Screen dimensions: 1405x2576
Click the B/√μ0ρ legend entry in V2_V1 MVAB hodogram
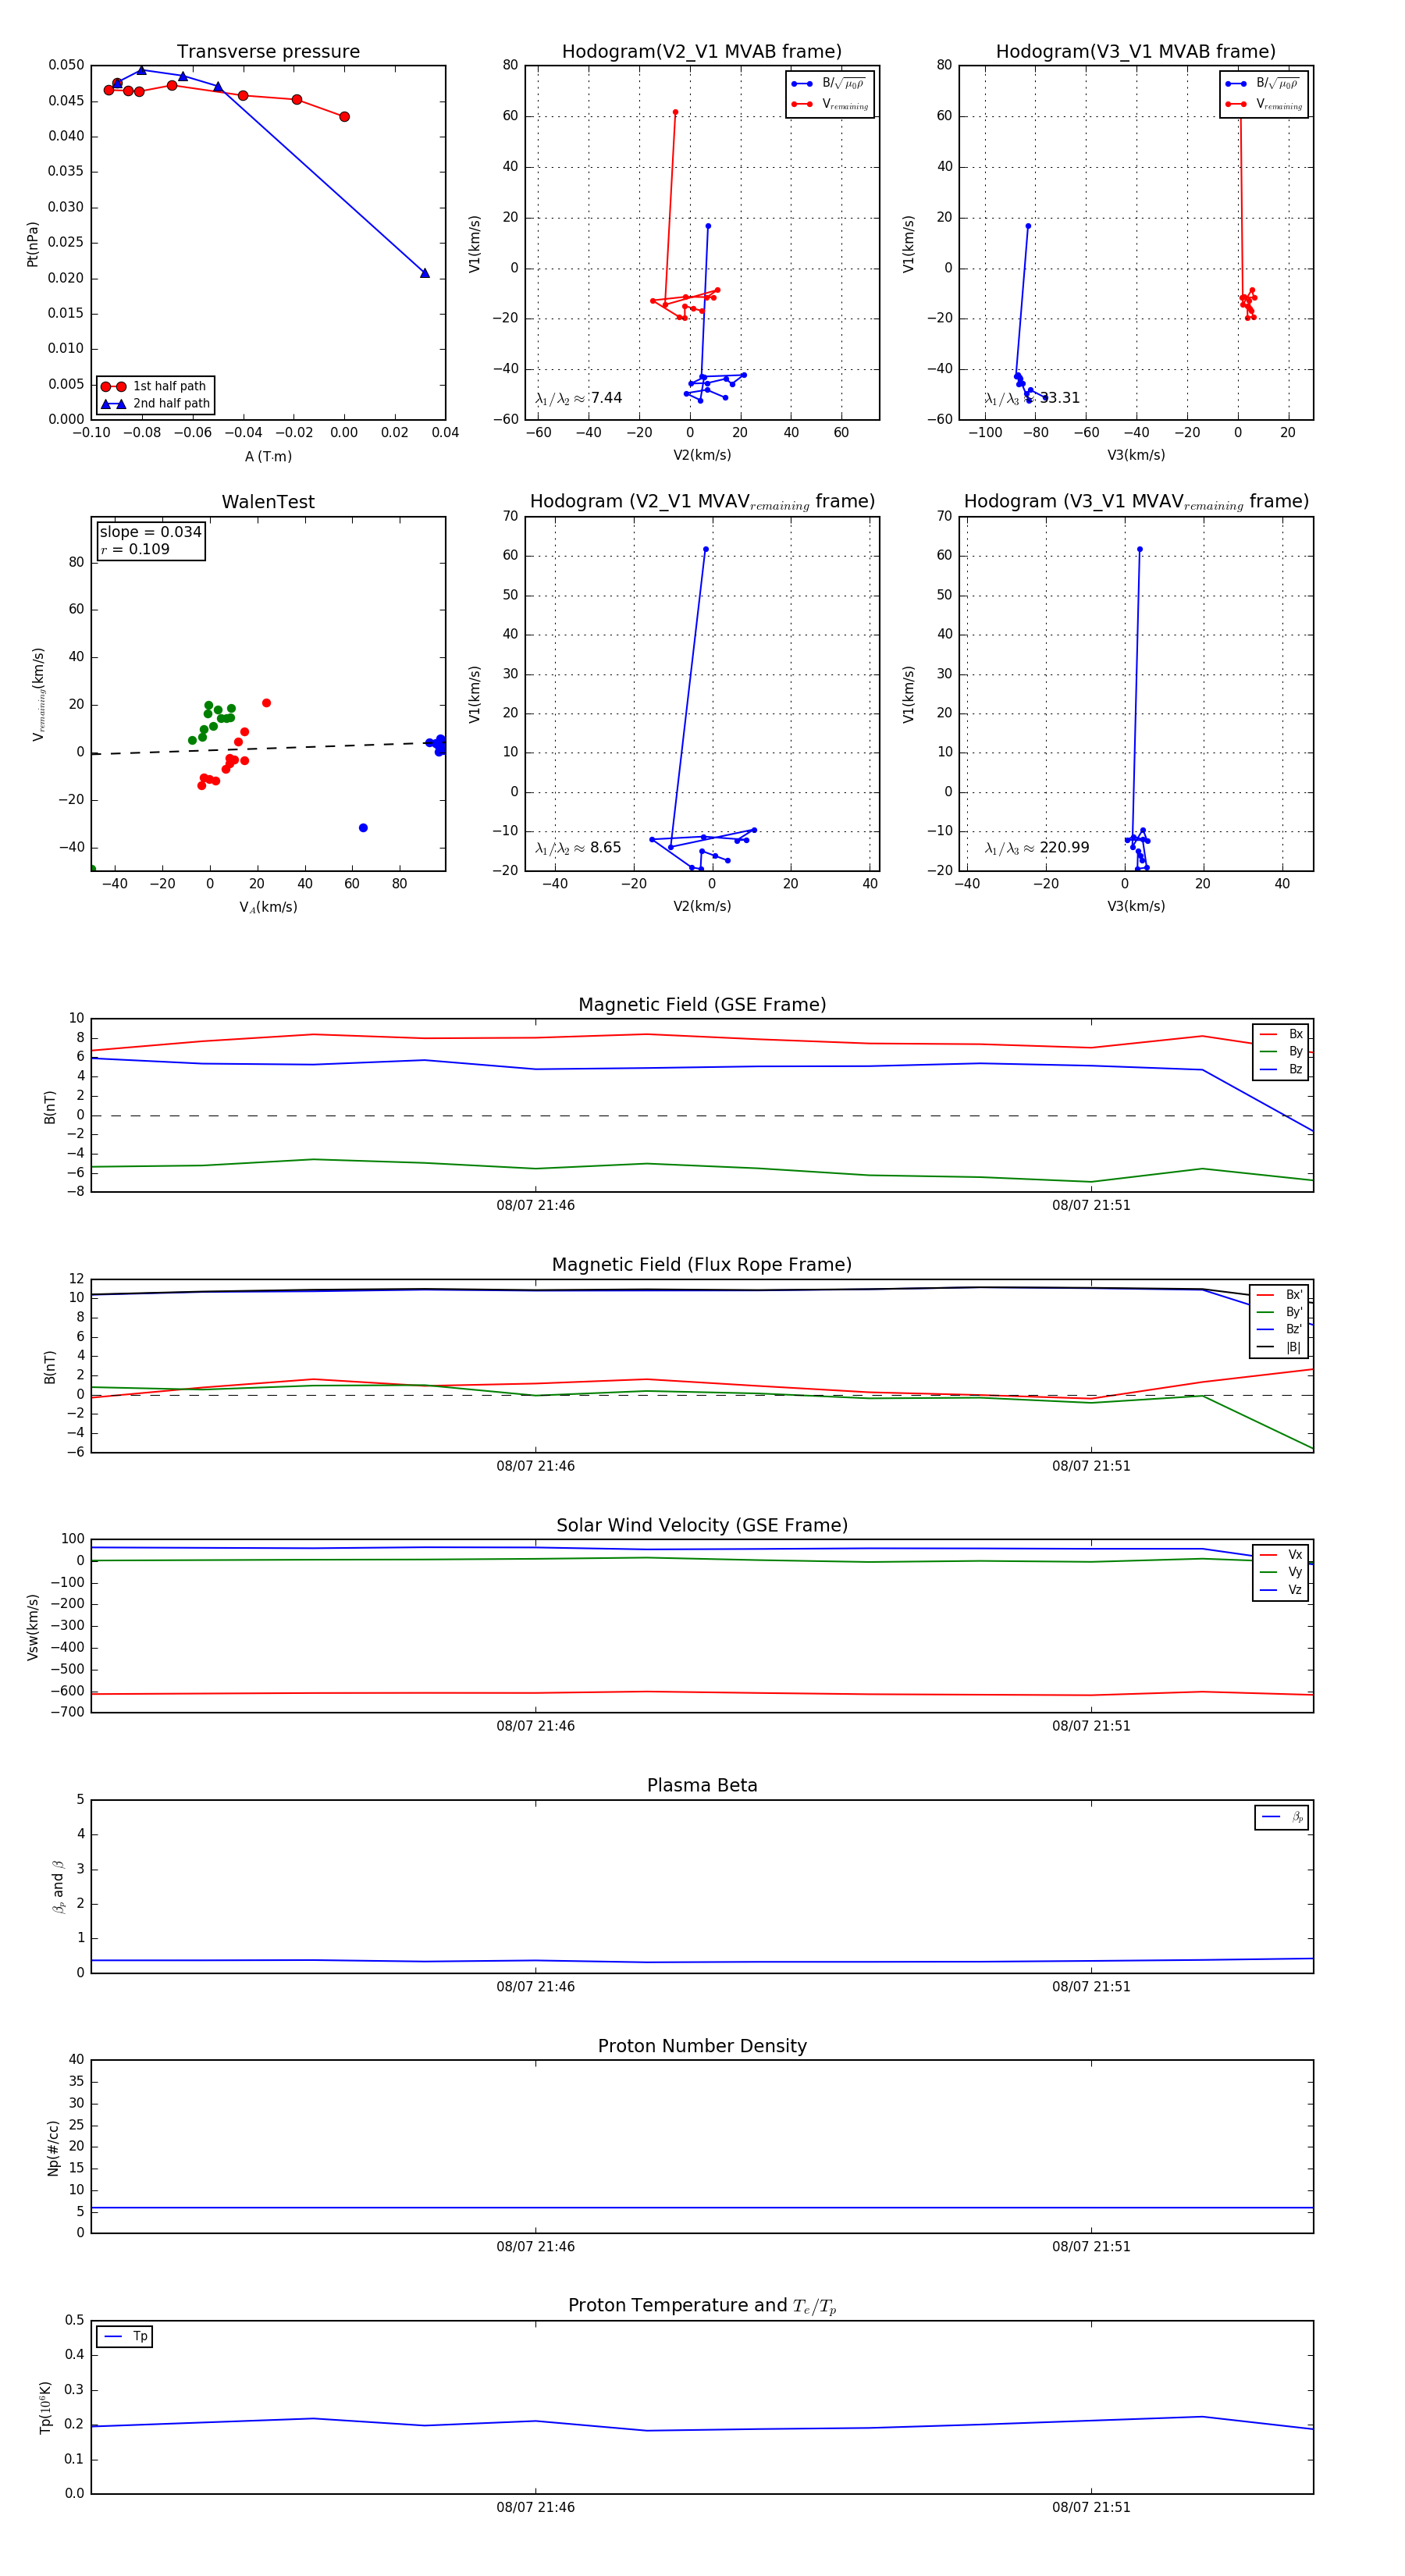[830, 84]
